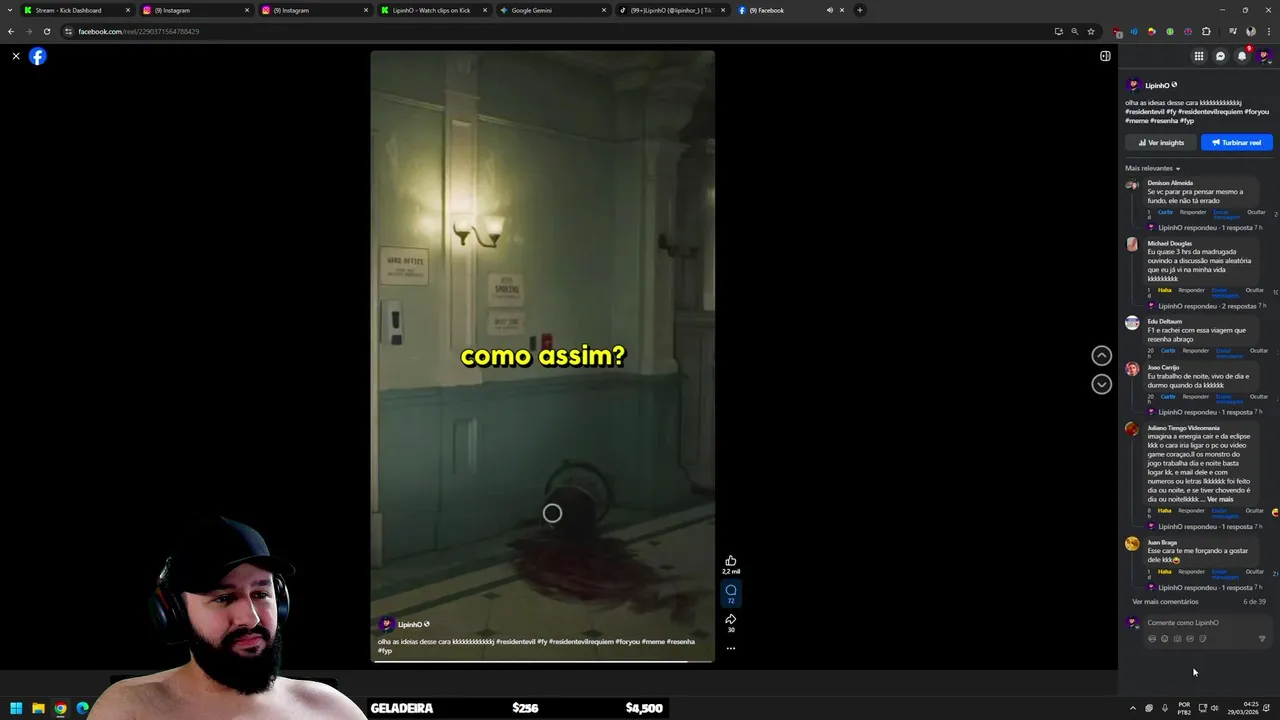The width and height of the screenshot is (1280, 720).
Task: Open emoji picker in comment box
Action: [1164, 638]
